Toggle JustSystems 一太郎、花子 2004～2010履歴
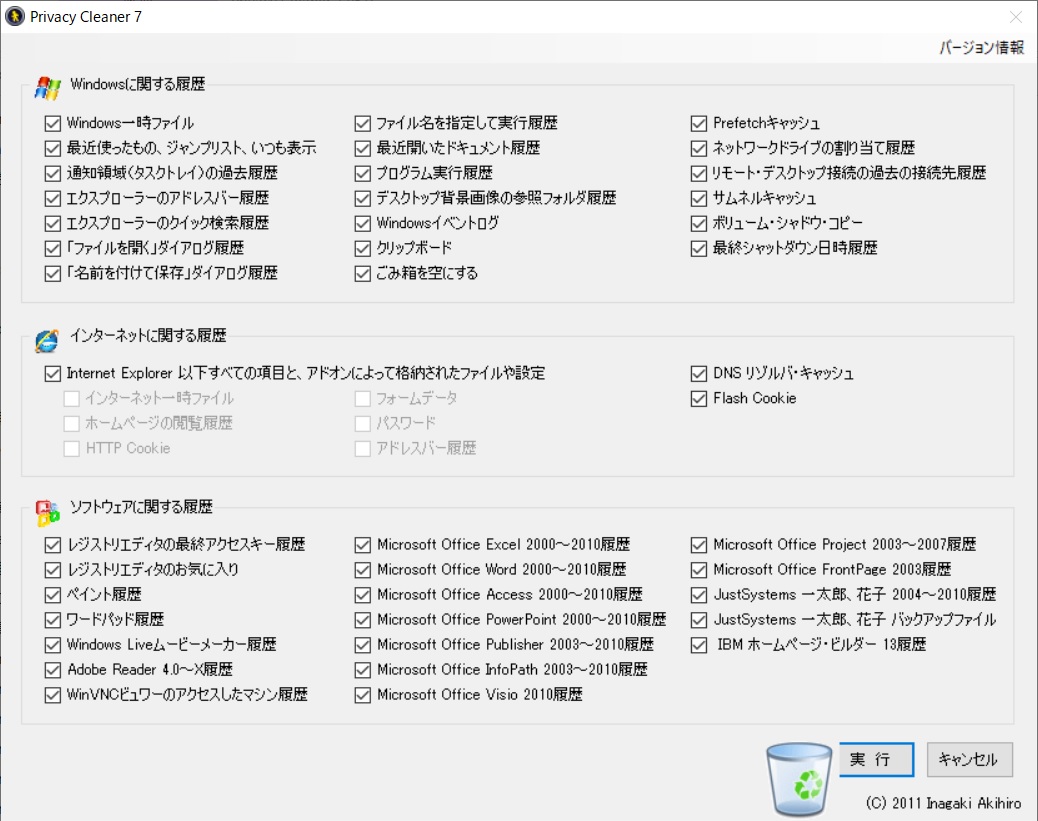 (x=698, y=595)
